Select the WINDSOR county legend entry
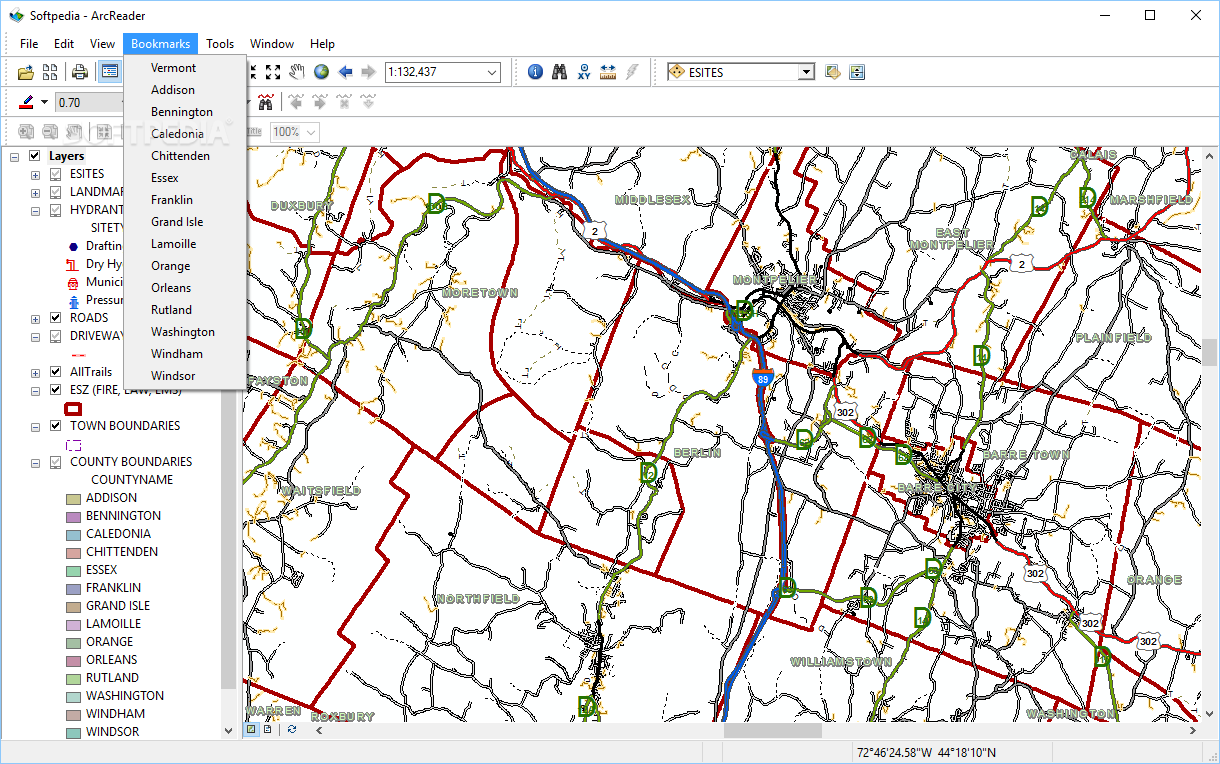This screenshot has width=1220, height=764. pos(112,732)
